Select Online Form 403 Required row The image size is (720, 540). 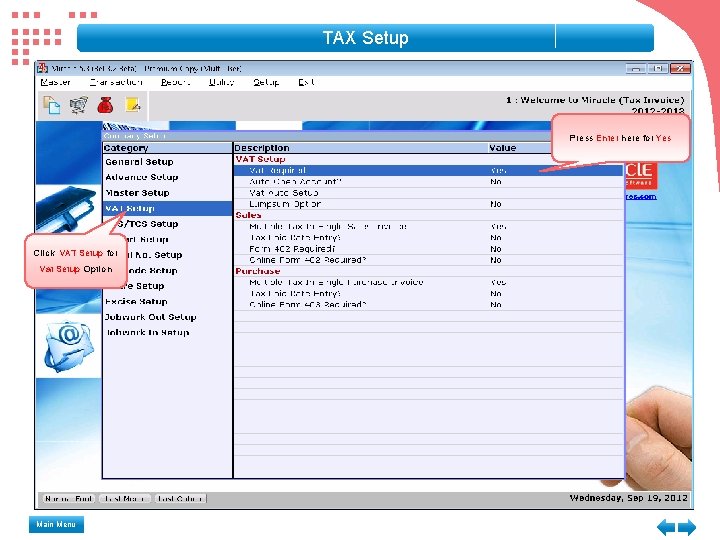click(x=429, y=304)
